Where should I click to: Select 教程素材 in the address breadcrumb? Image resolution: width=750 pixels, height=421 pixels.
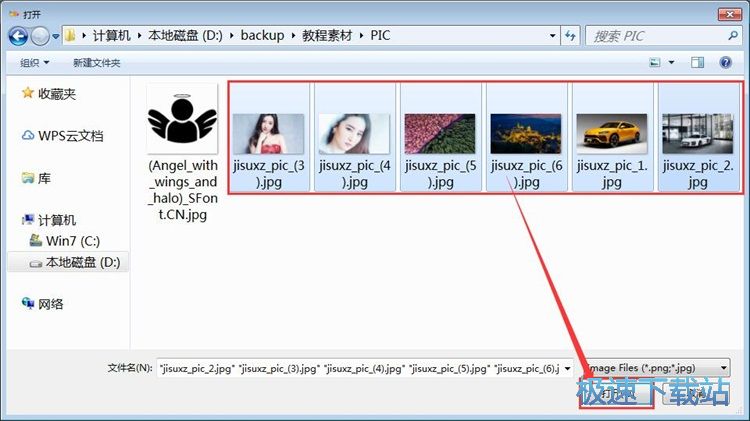327,35
